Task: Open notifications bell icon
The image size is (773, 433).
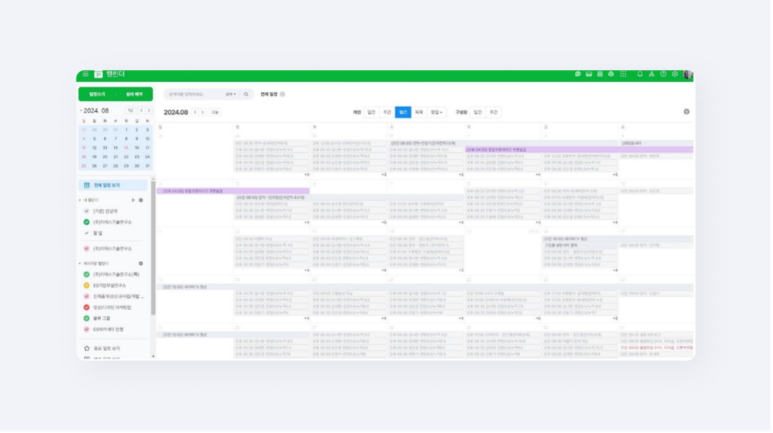Action: (640, 74)
